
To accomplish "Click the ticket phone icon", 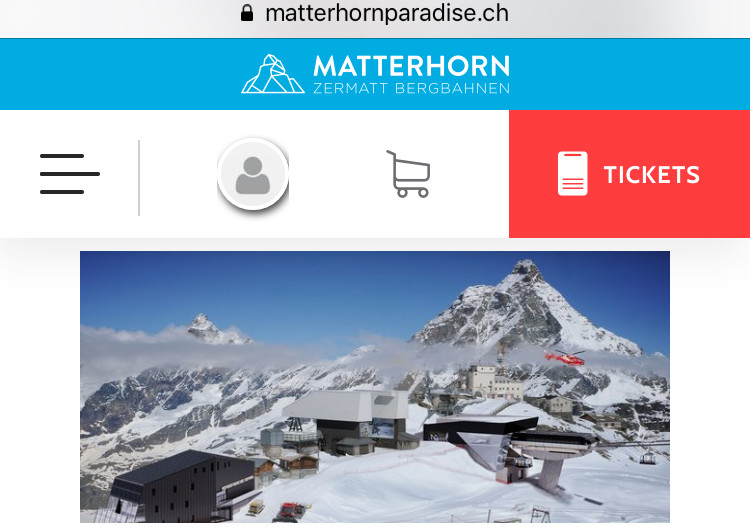I will click(573, 174).
